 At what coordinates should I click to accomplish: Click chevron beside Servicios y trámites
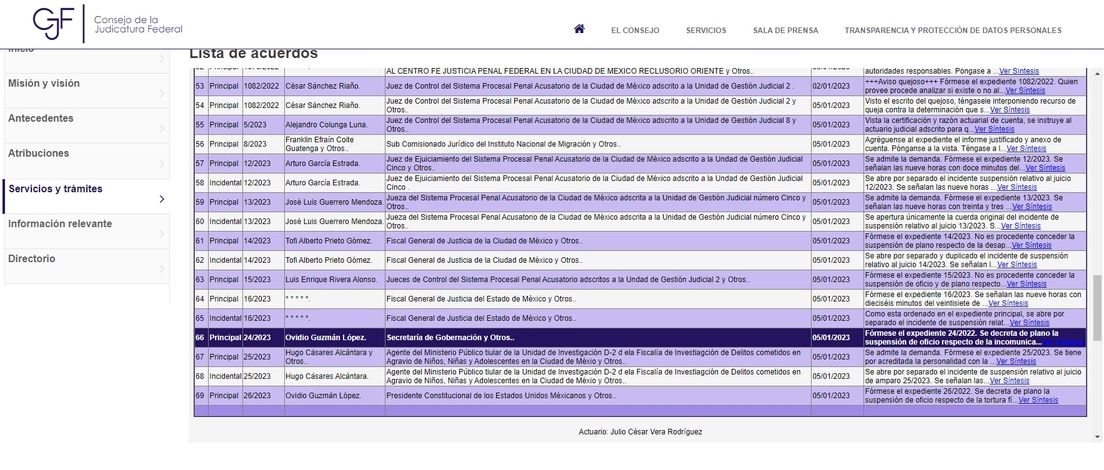(x=162, y=199)
